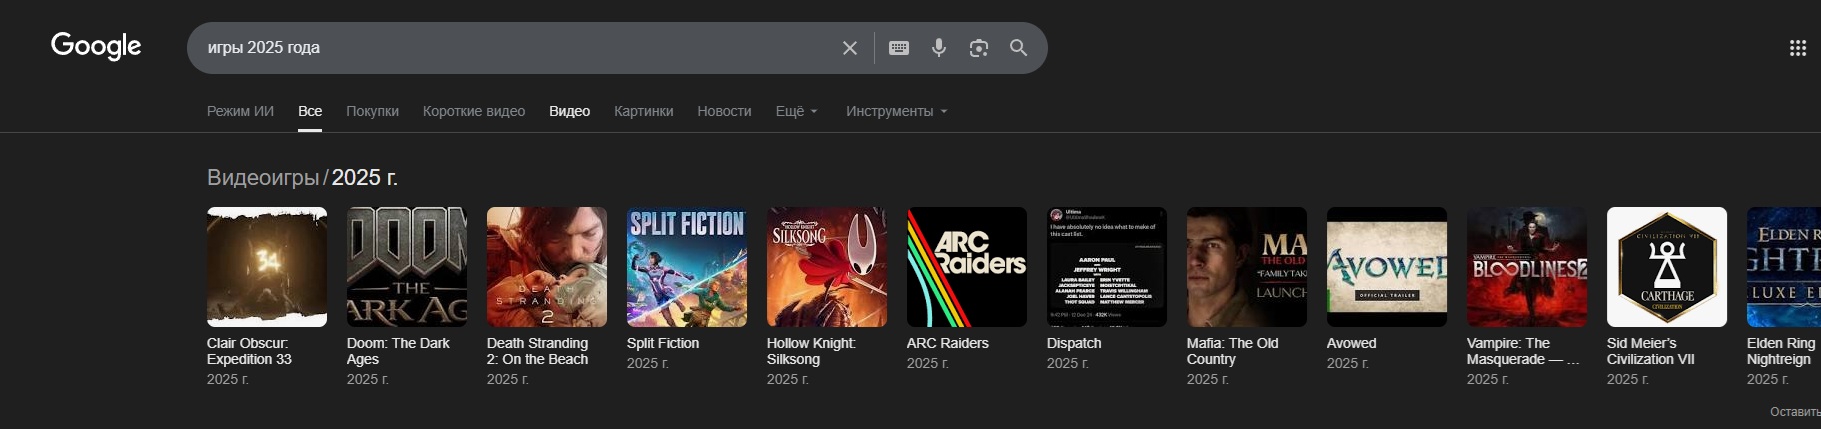Switch to the Картинки tab
Image resolution: width=1821 pixels, height=429 pixels.
[643, 111]
